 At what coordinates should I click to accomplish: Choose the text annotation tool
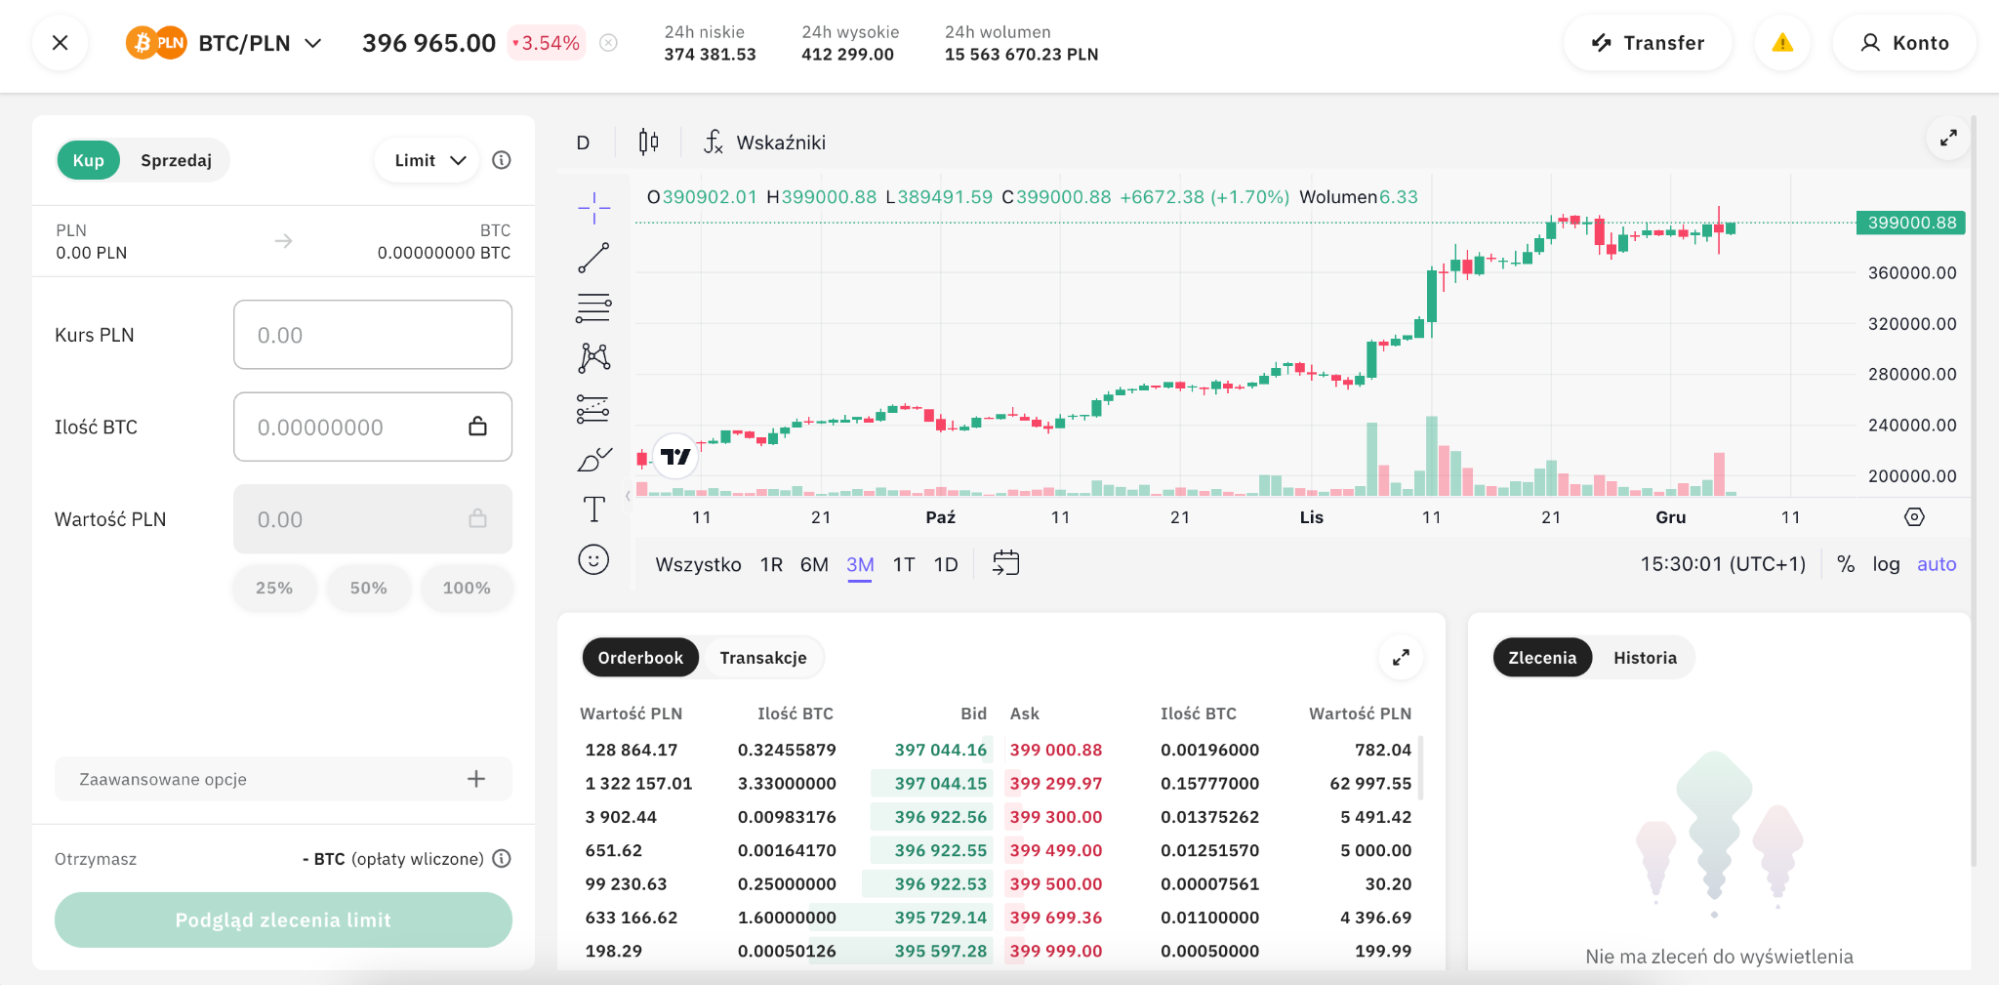click(x=593, y=509)
